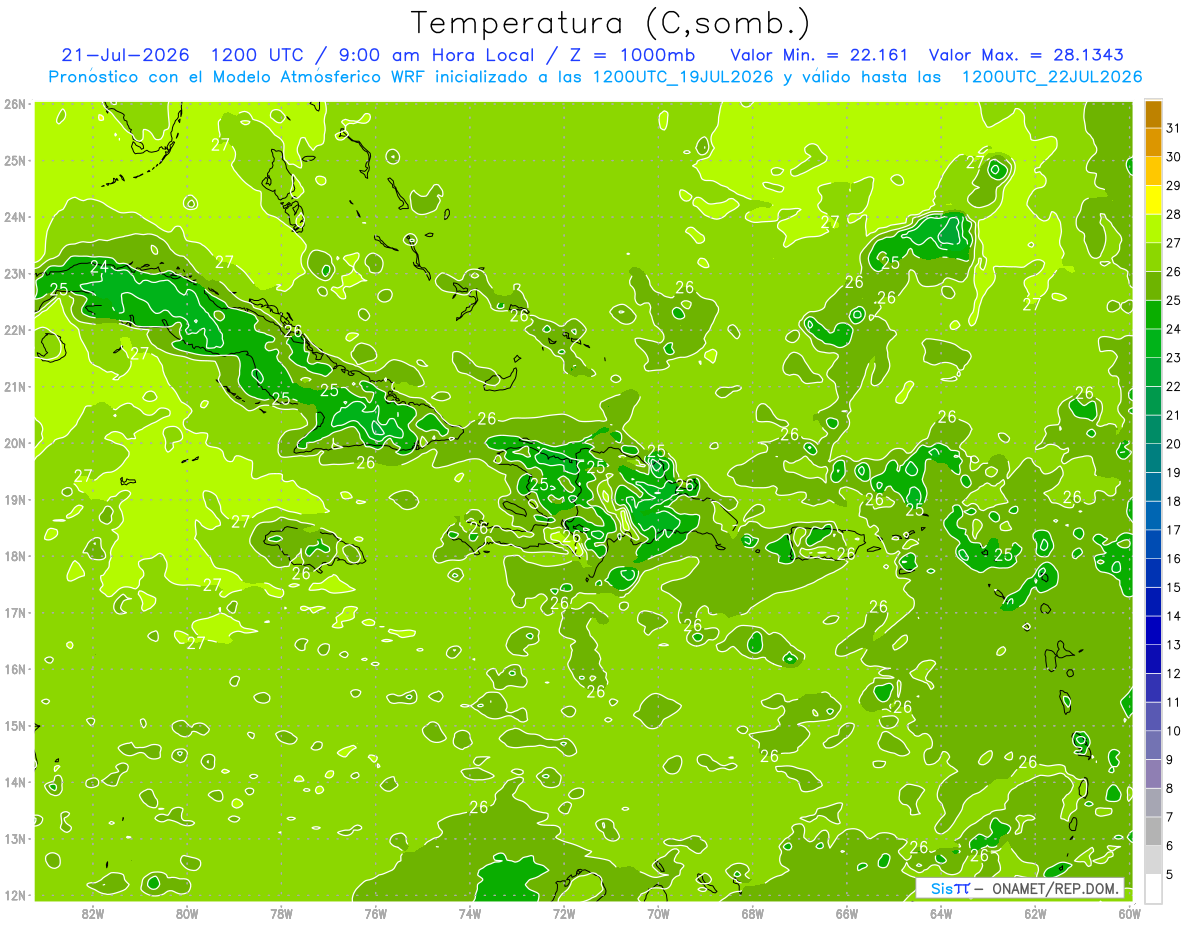Screen dimensions: 1200x927
Task: Click the green legend swatch between 24 and 25
Action: coord(1153,315)
